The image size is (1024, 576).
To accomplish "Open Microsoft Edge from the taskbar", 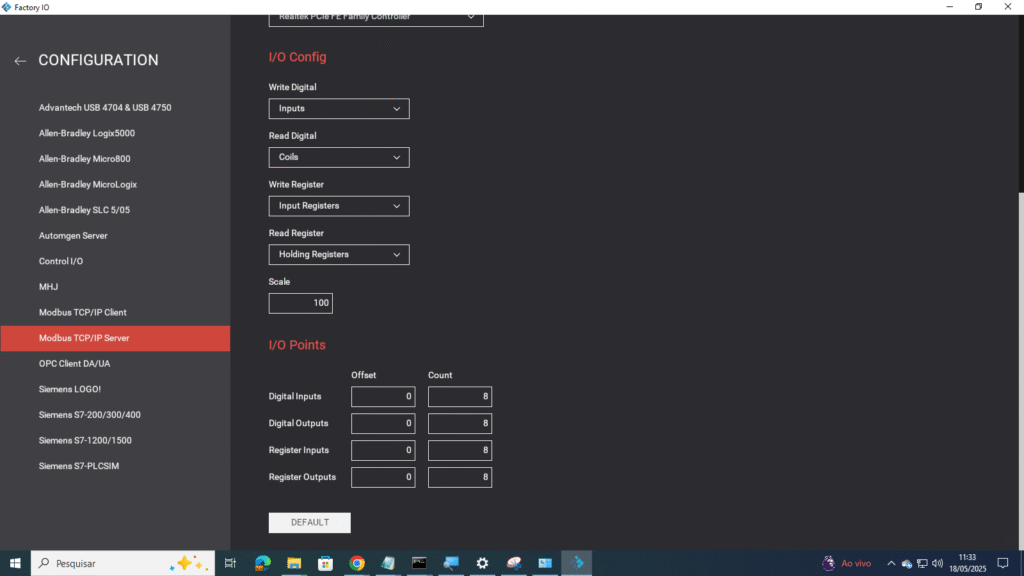I will (263, 563).
